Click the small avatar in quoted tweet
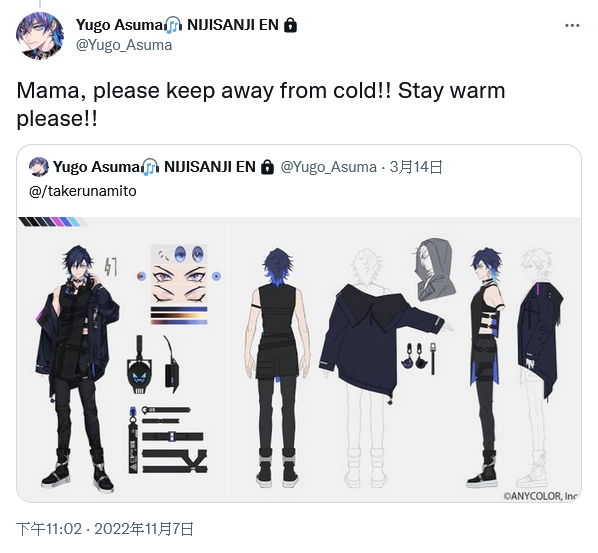Image resolution: width=598 pixels, height=553 pixels. (39, 167)
